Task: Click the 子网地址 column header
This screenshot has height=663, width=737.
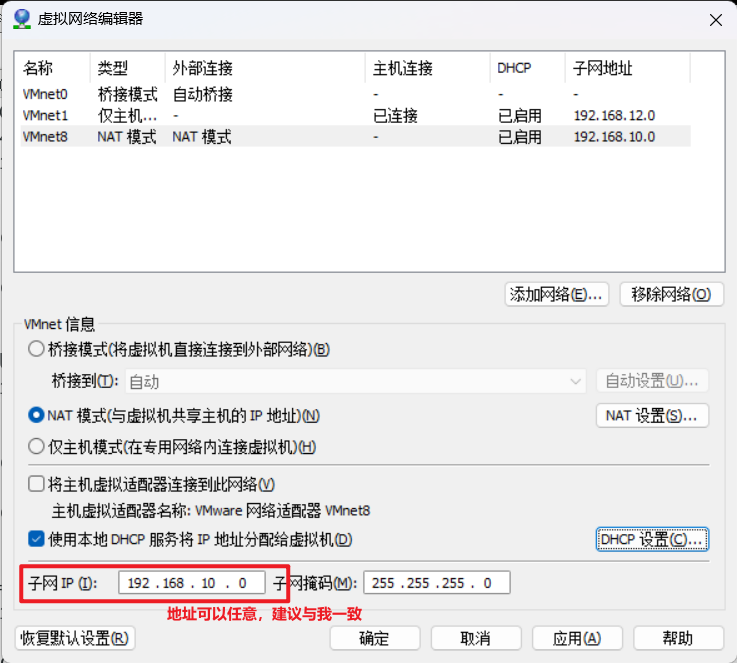Action: [x=603, y=69]
